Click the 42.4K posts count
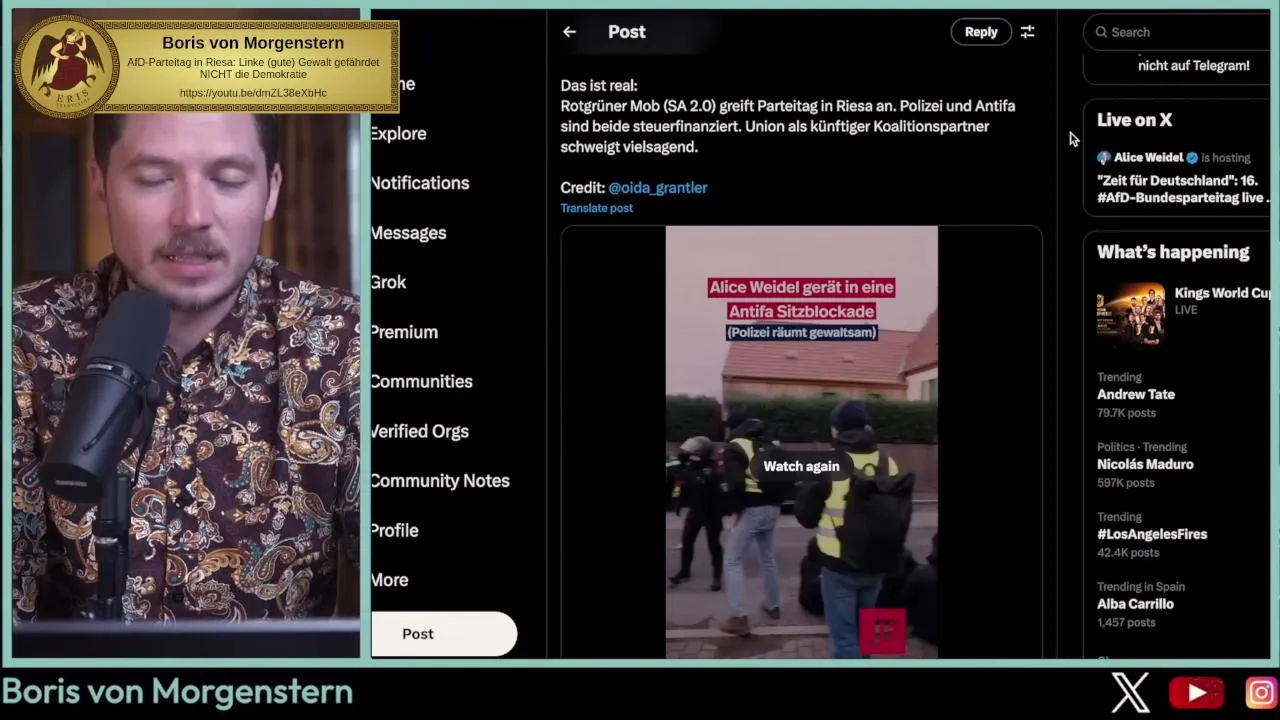 point(1128,553)
